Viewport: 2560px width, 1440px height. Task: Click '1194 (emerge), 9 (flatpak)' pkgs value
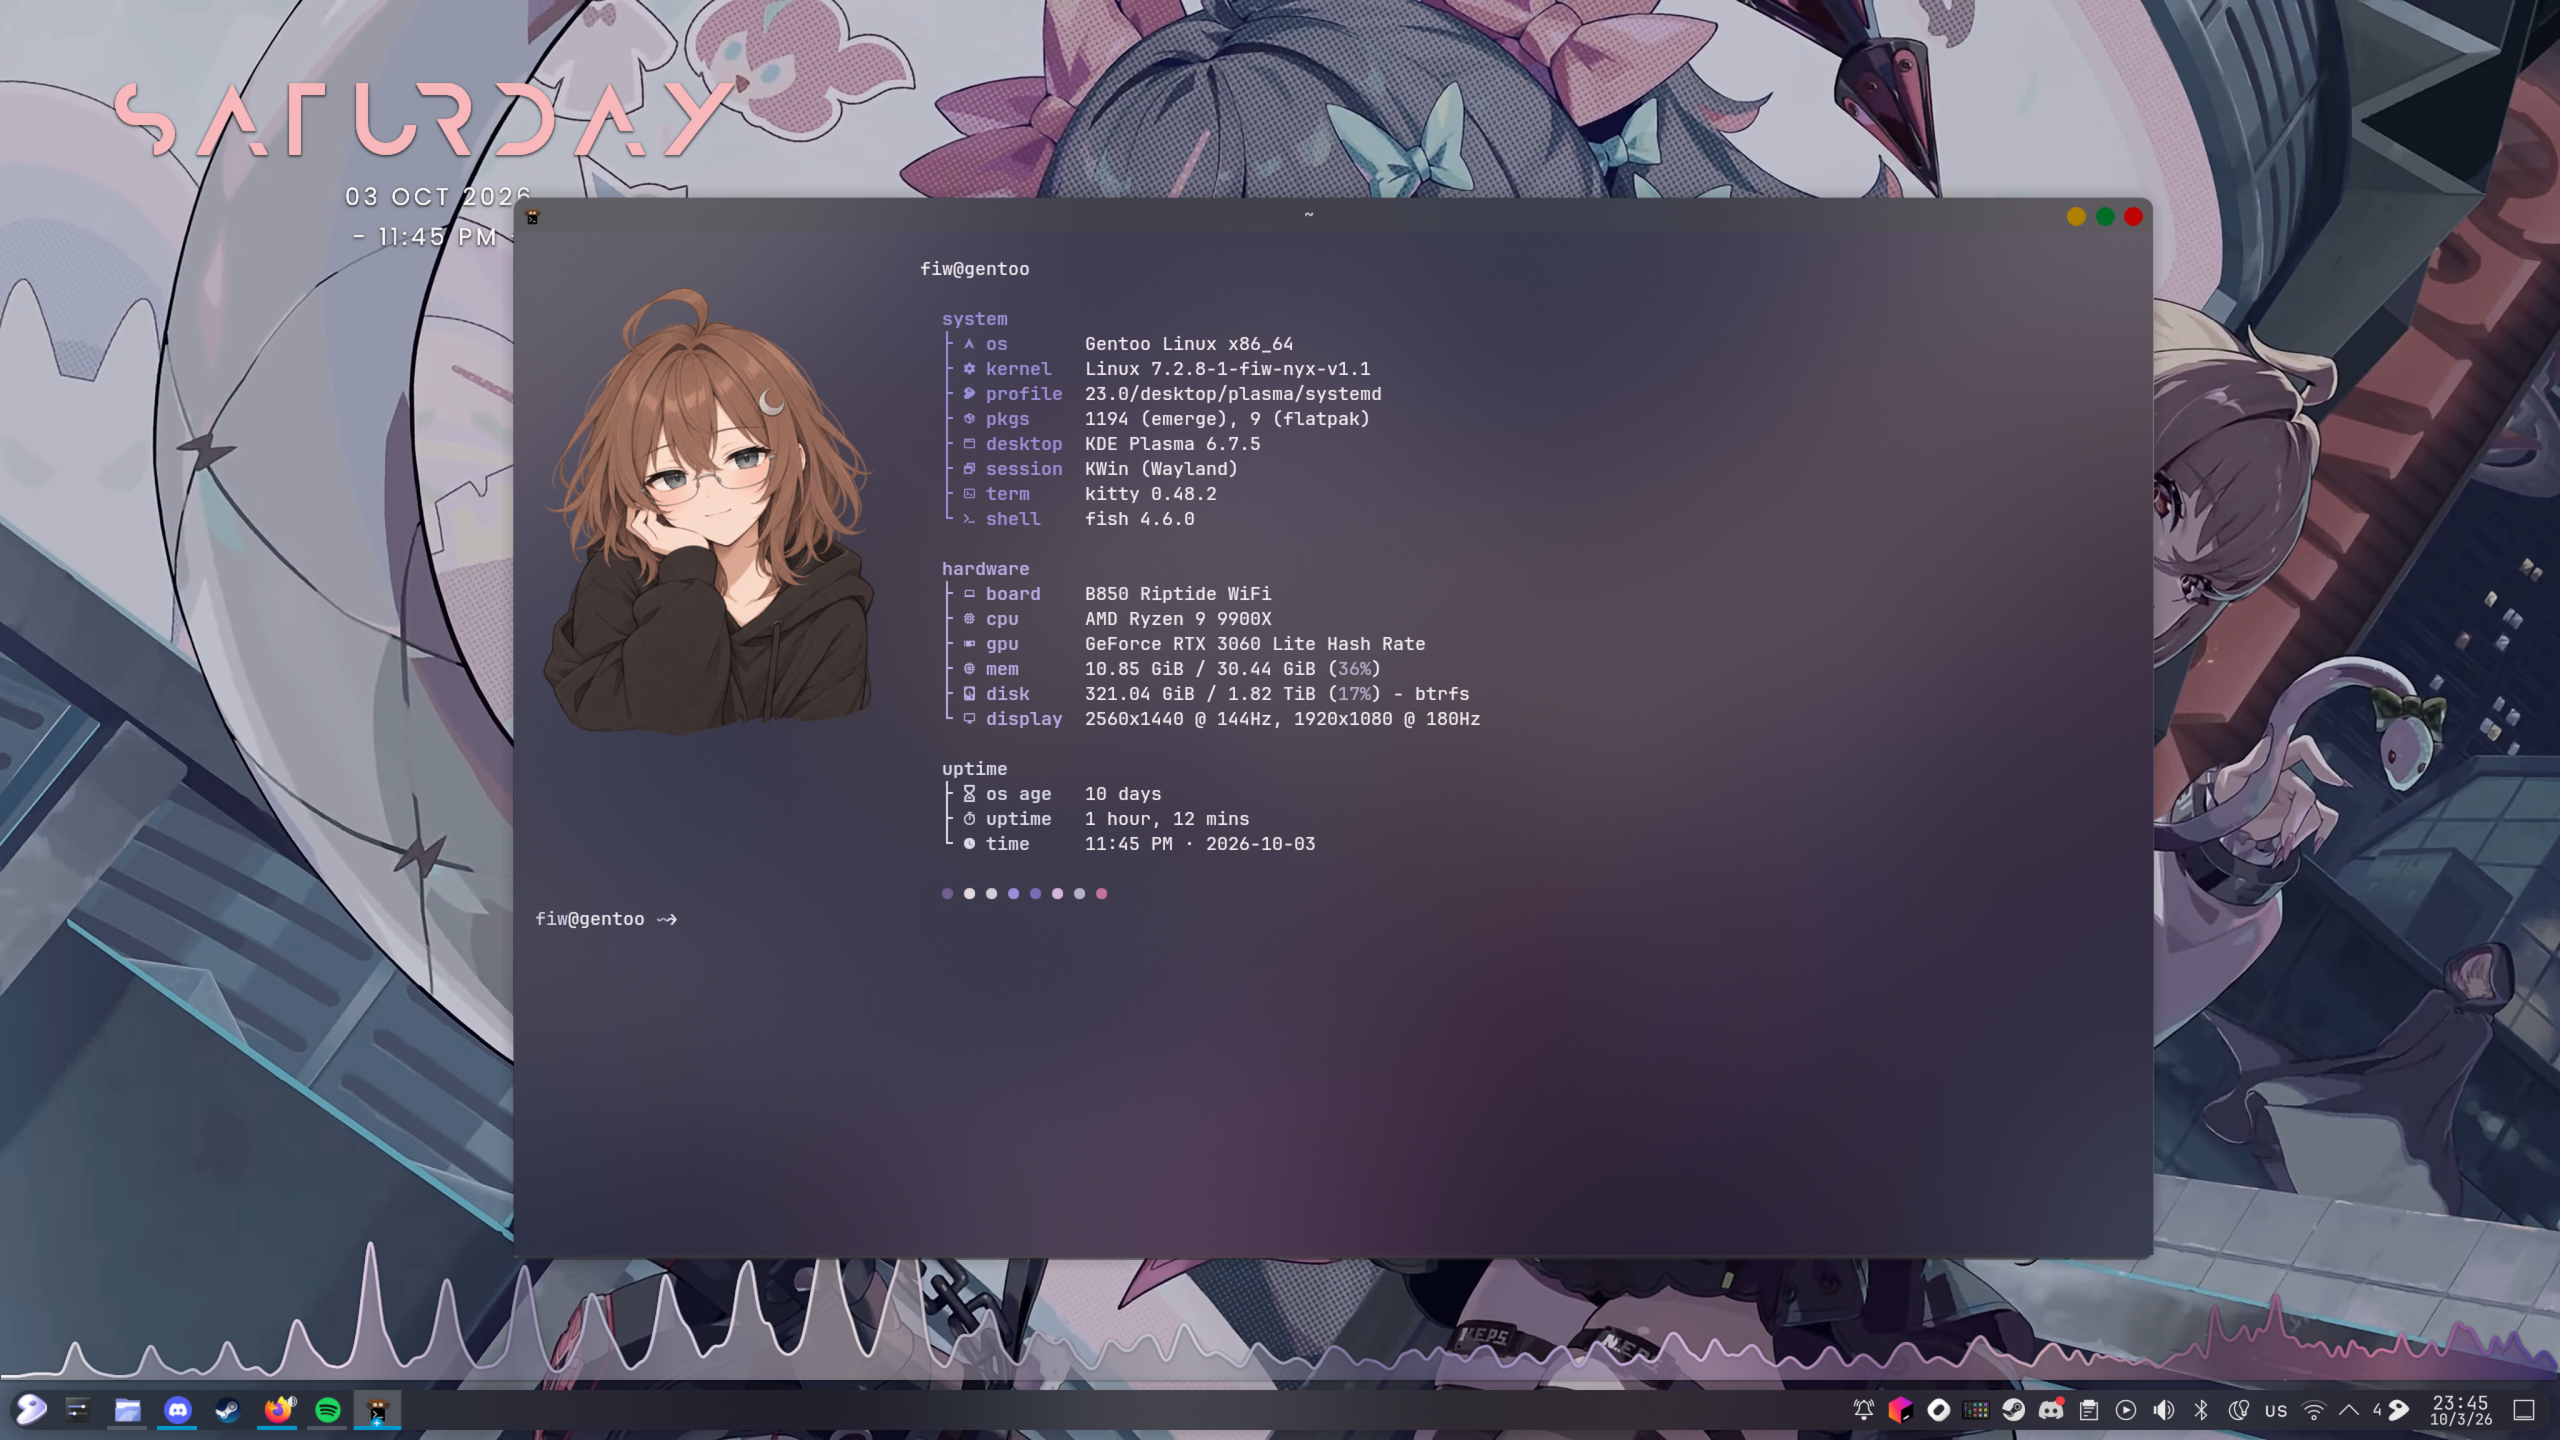pos(1227,419)
